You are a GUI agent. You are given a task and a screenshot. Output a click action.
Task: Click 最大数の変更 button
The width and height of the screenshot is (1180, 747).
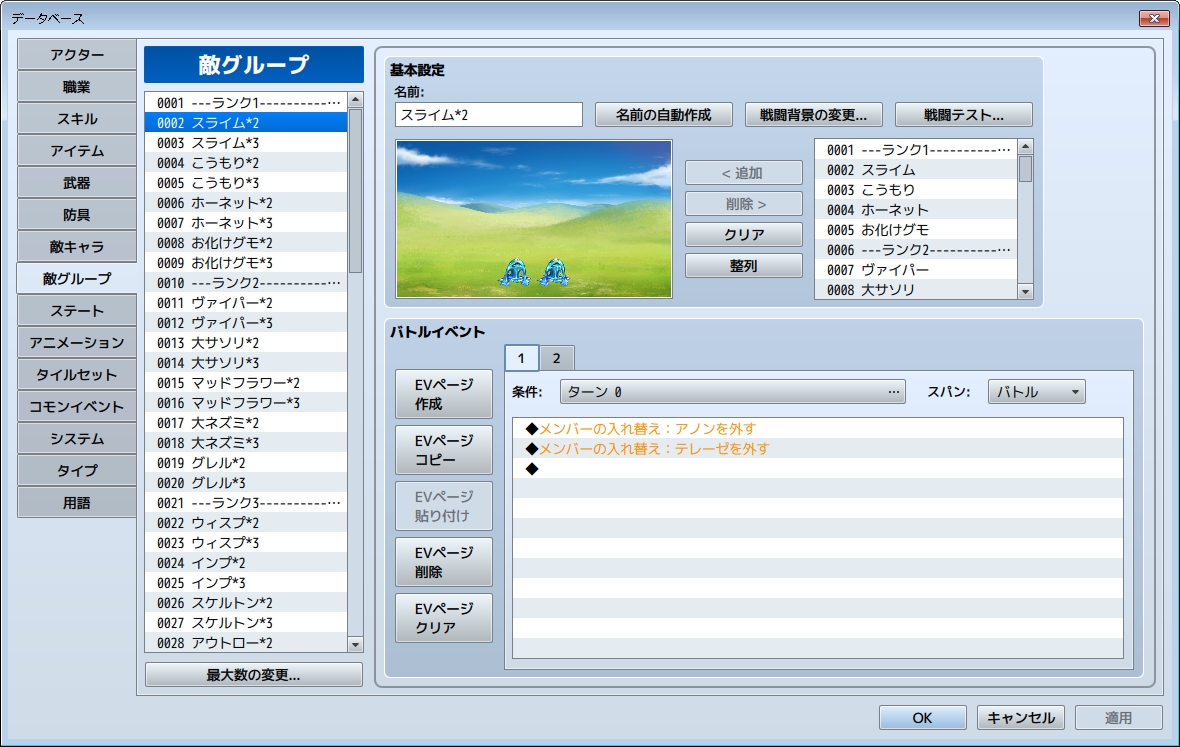coord(253,674)
